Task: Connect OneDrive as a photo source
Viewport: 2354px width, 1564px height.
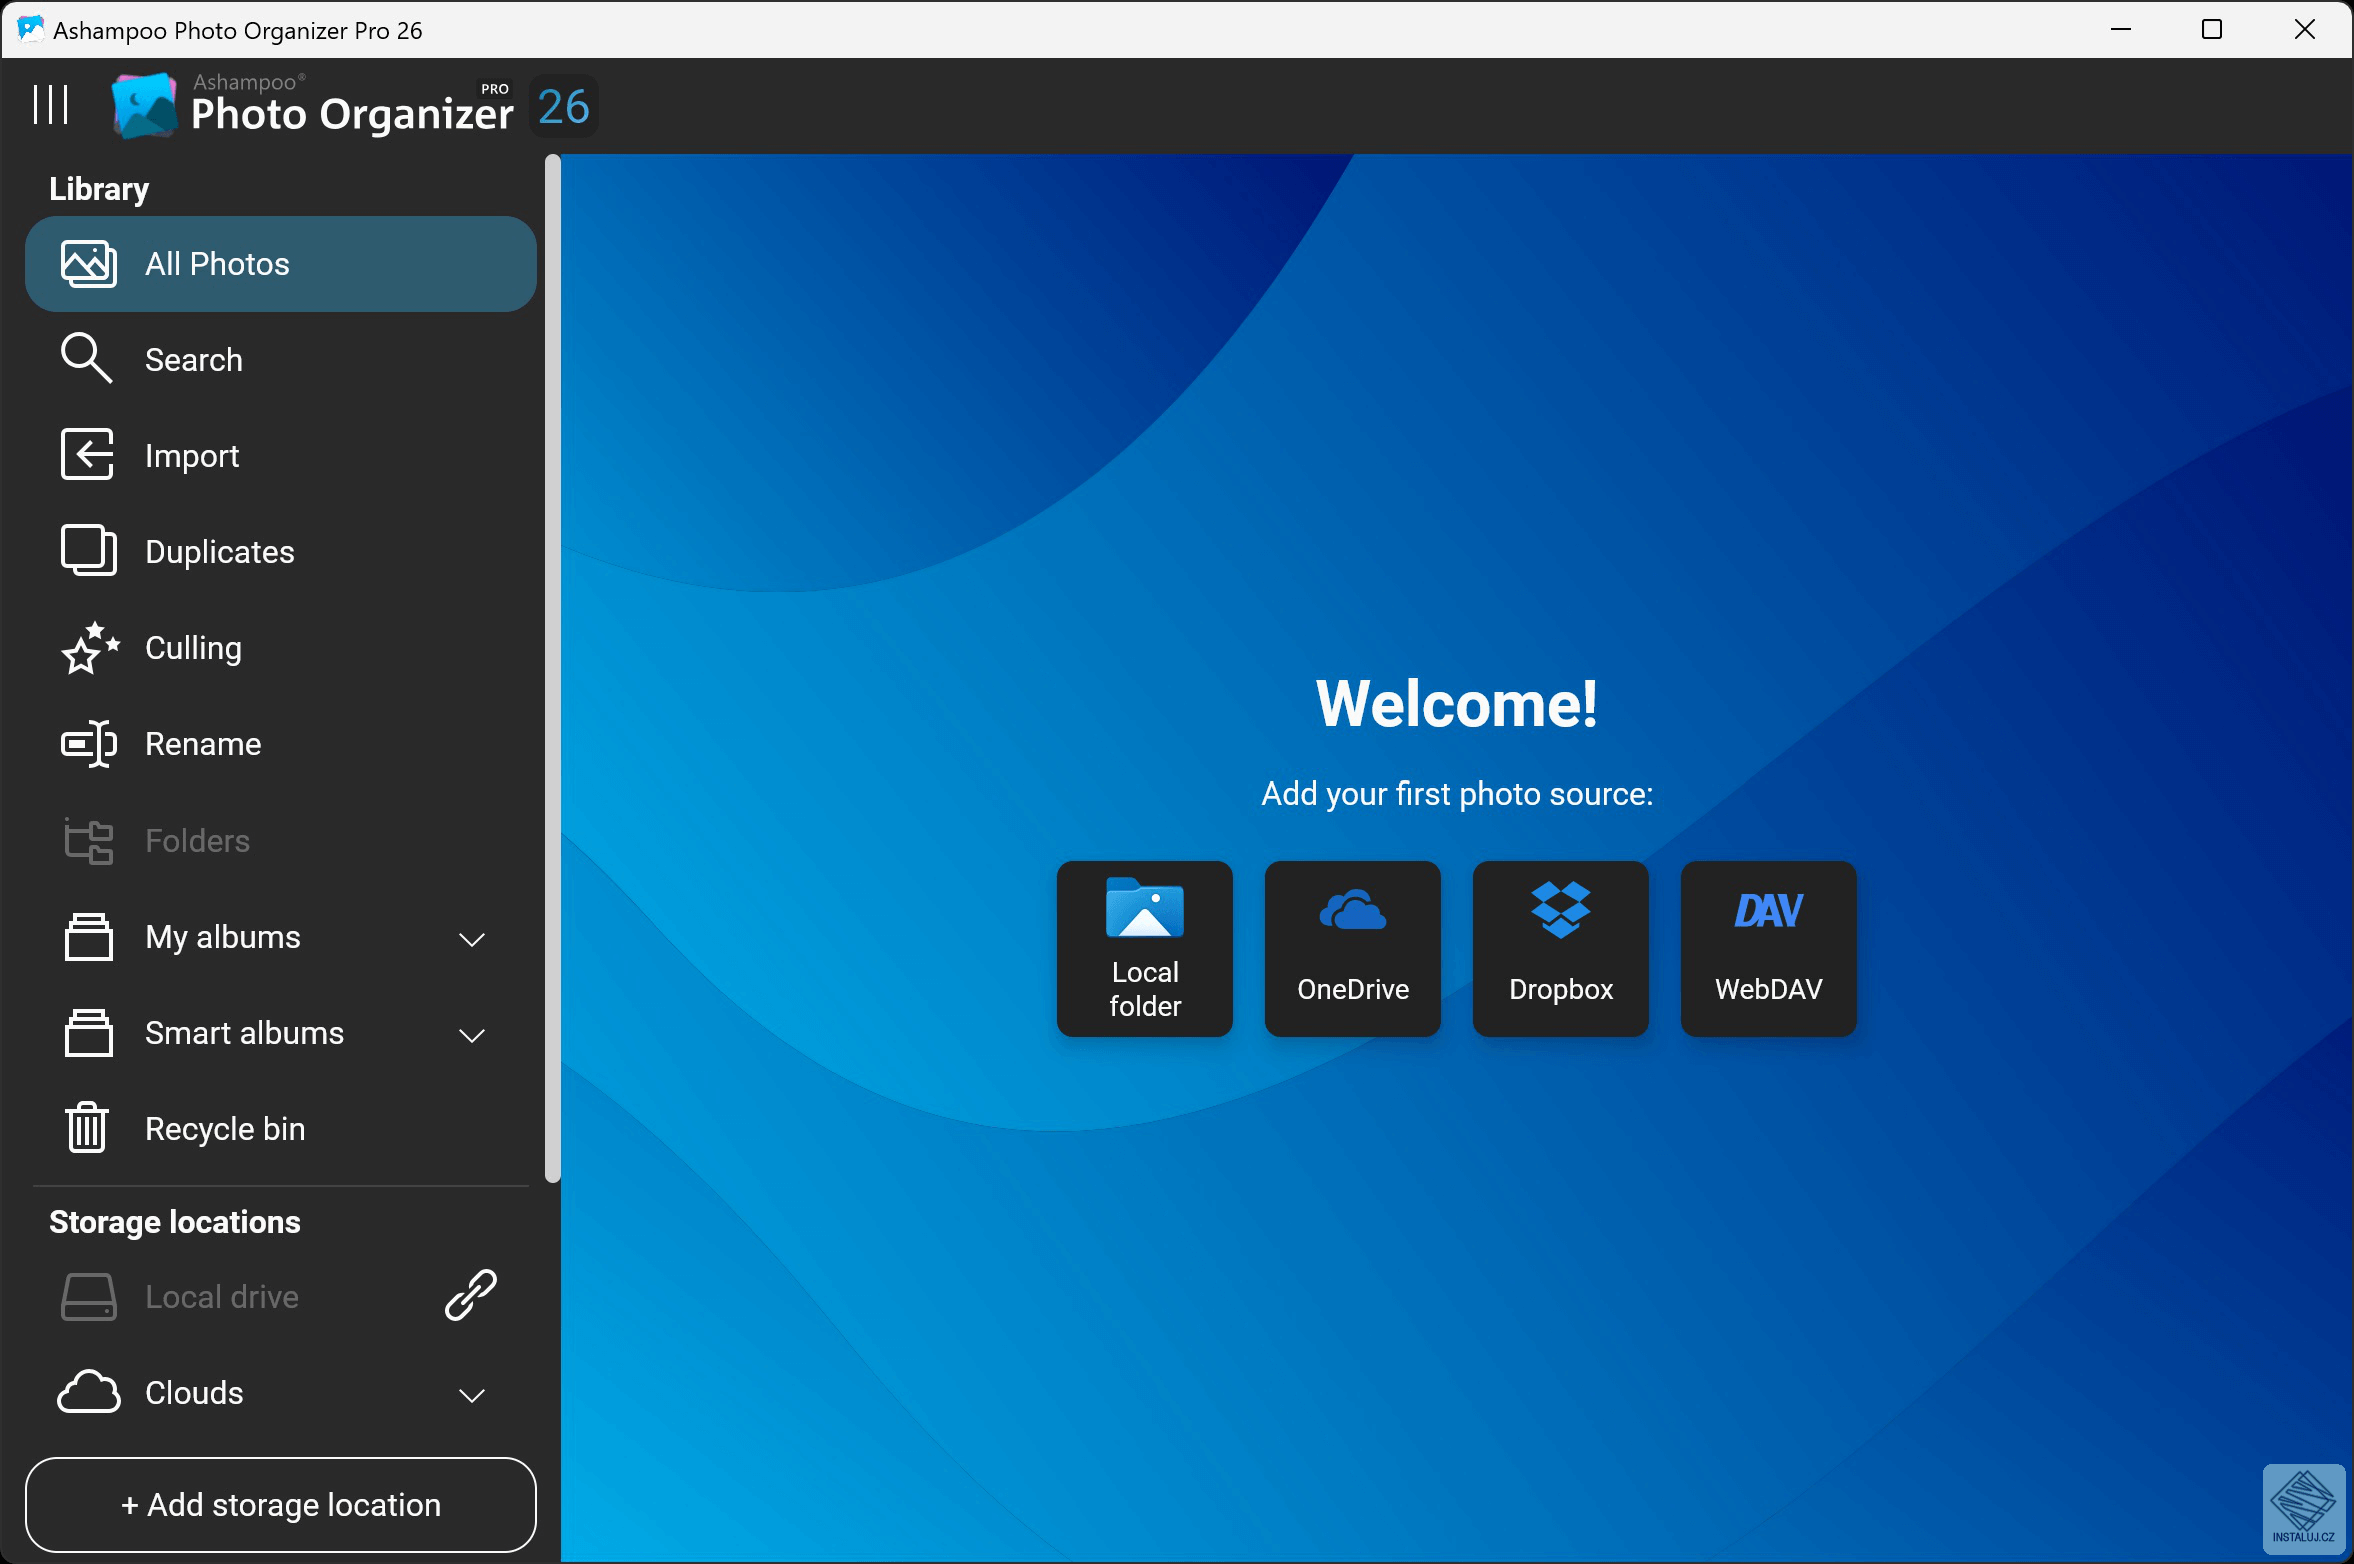Action: point(1352,948)
